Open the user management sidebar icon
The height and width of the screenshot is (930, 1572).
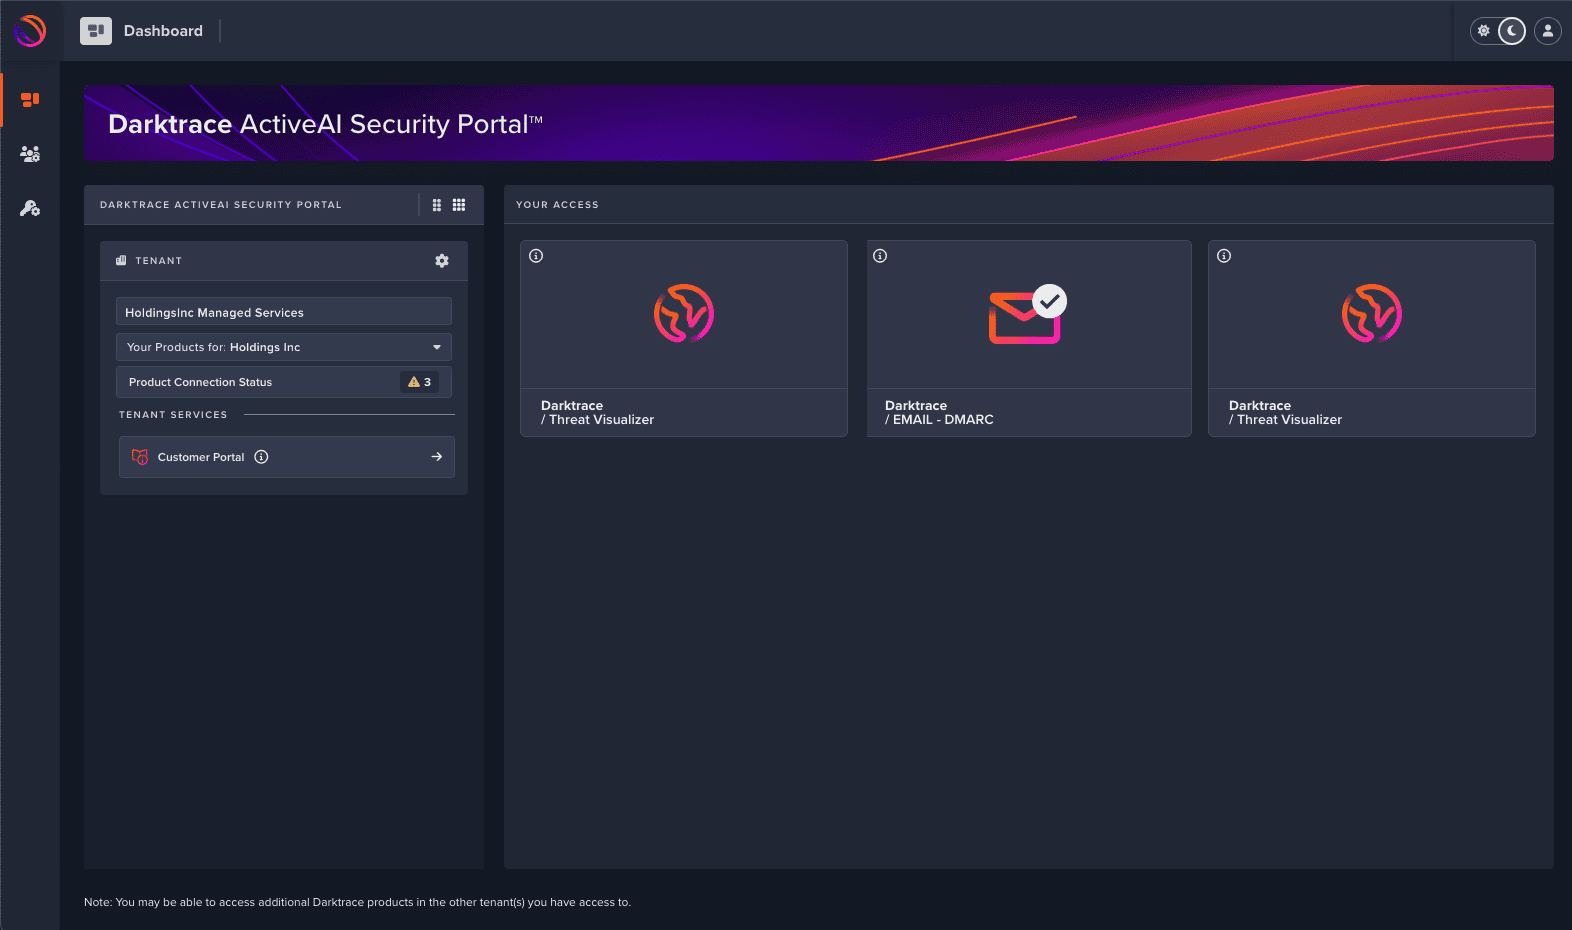point(30,154)
